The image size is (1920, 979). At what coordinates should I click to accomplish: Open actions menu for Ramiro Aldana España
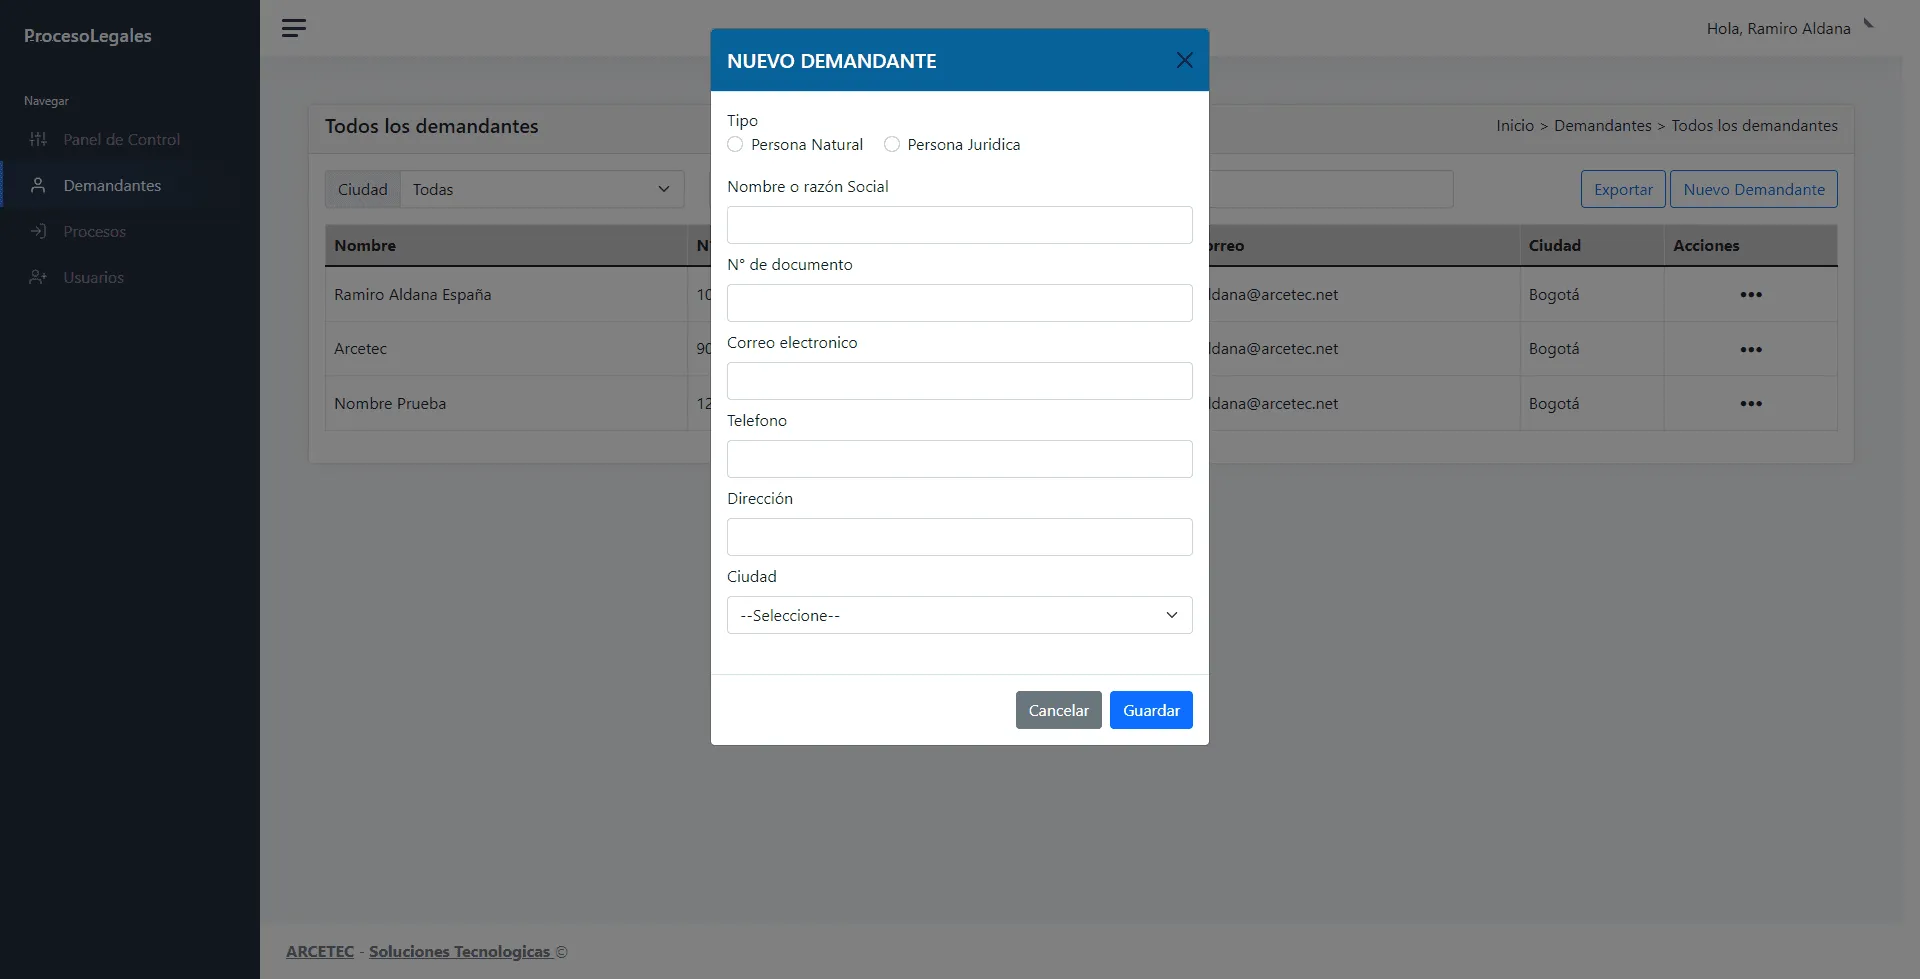[1750, 295]
